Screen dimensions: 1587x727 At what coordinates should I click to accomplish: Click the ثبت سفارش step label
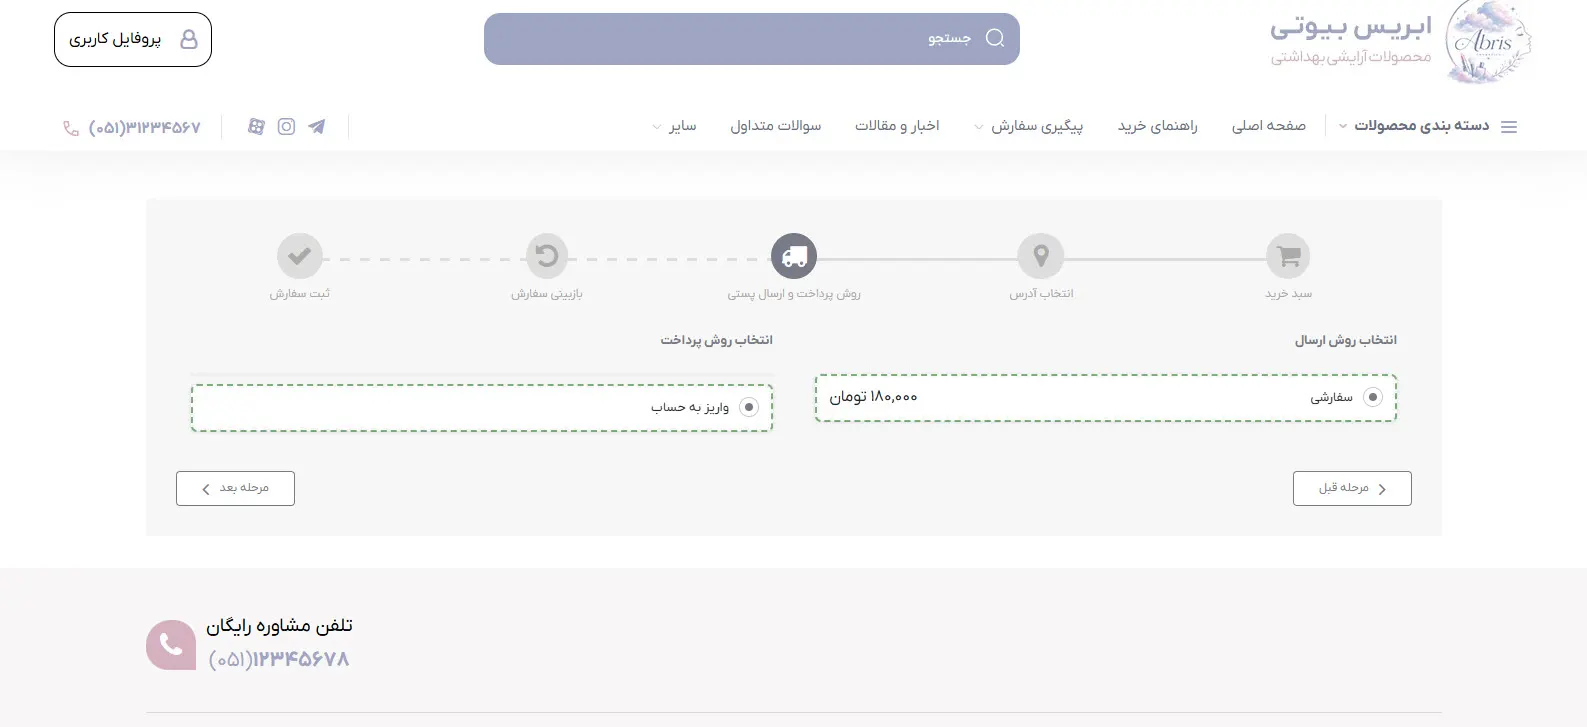pos(299,294)
